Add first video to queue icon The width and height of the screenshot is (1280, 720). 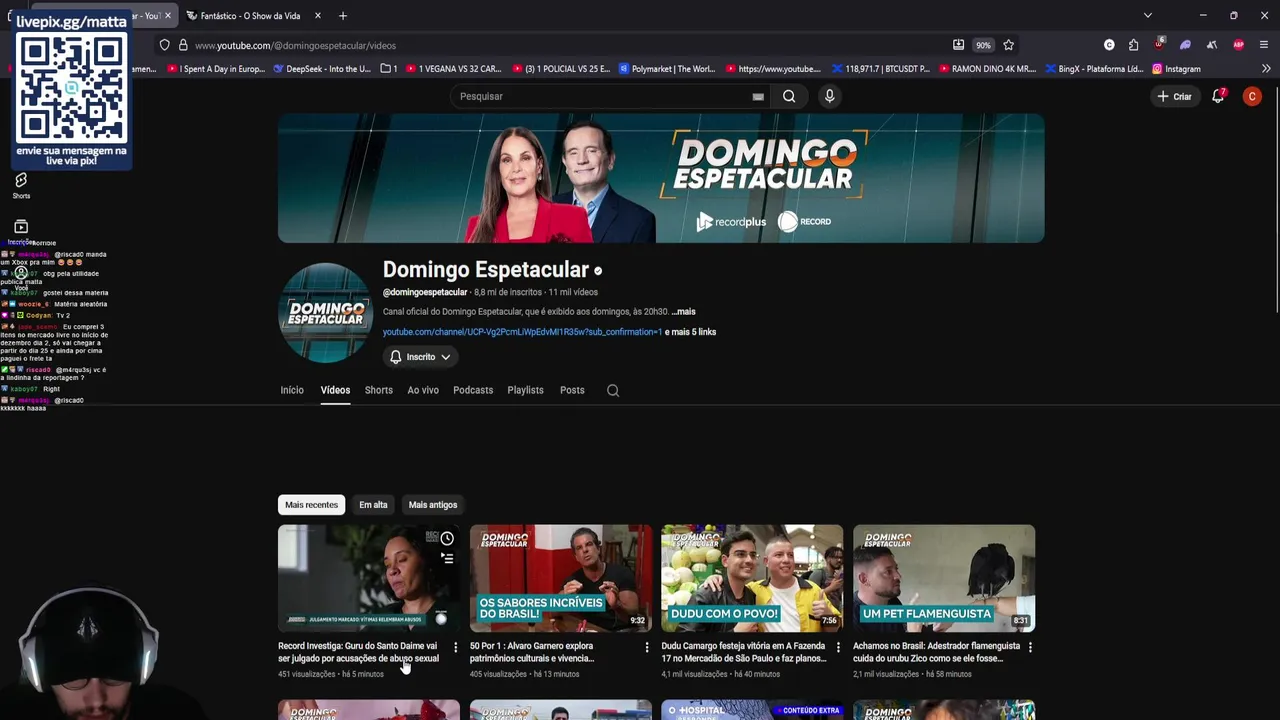[x=447, y=558]
